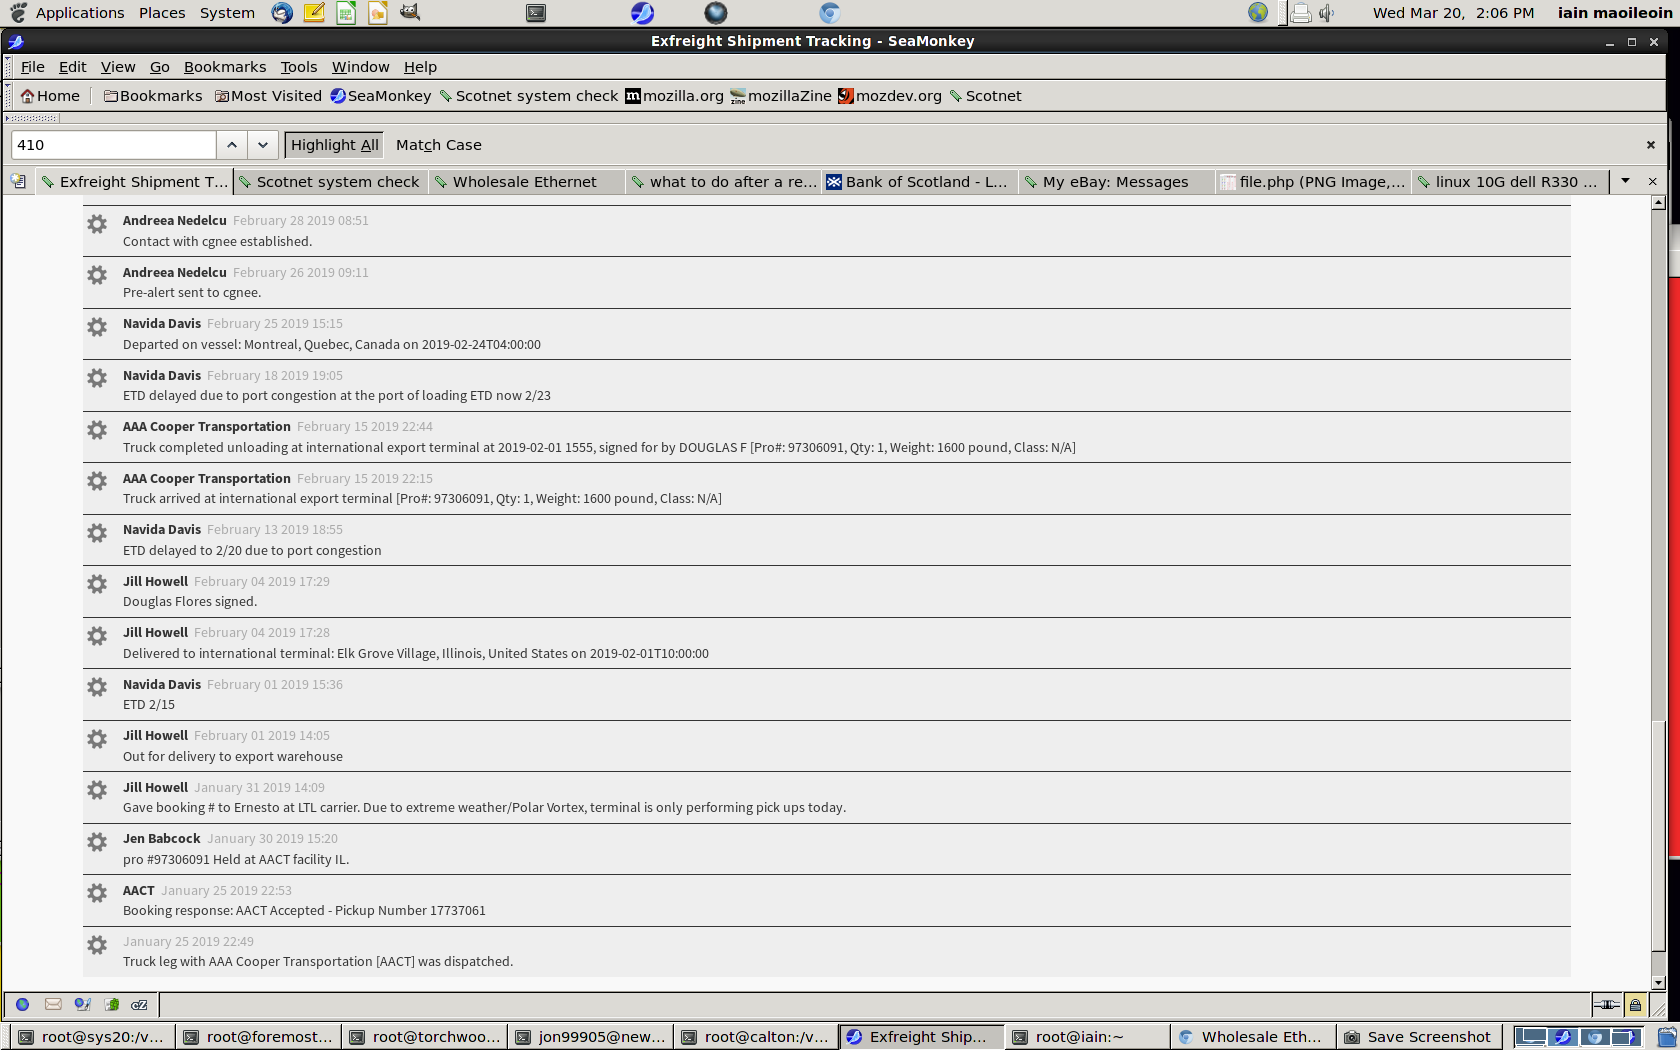Toggle Match Case in find bar

tap(438, 145)
